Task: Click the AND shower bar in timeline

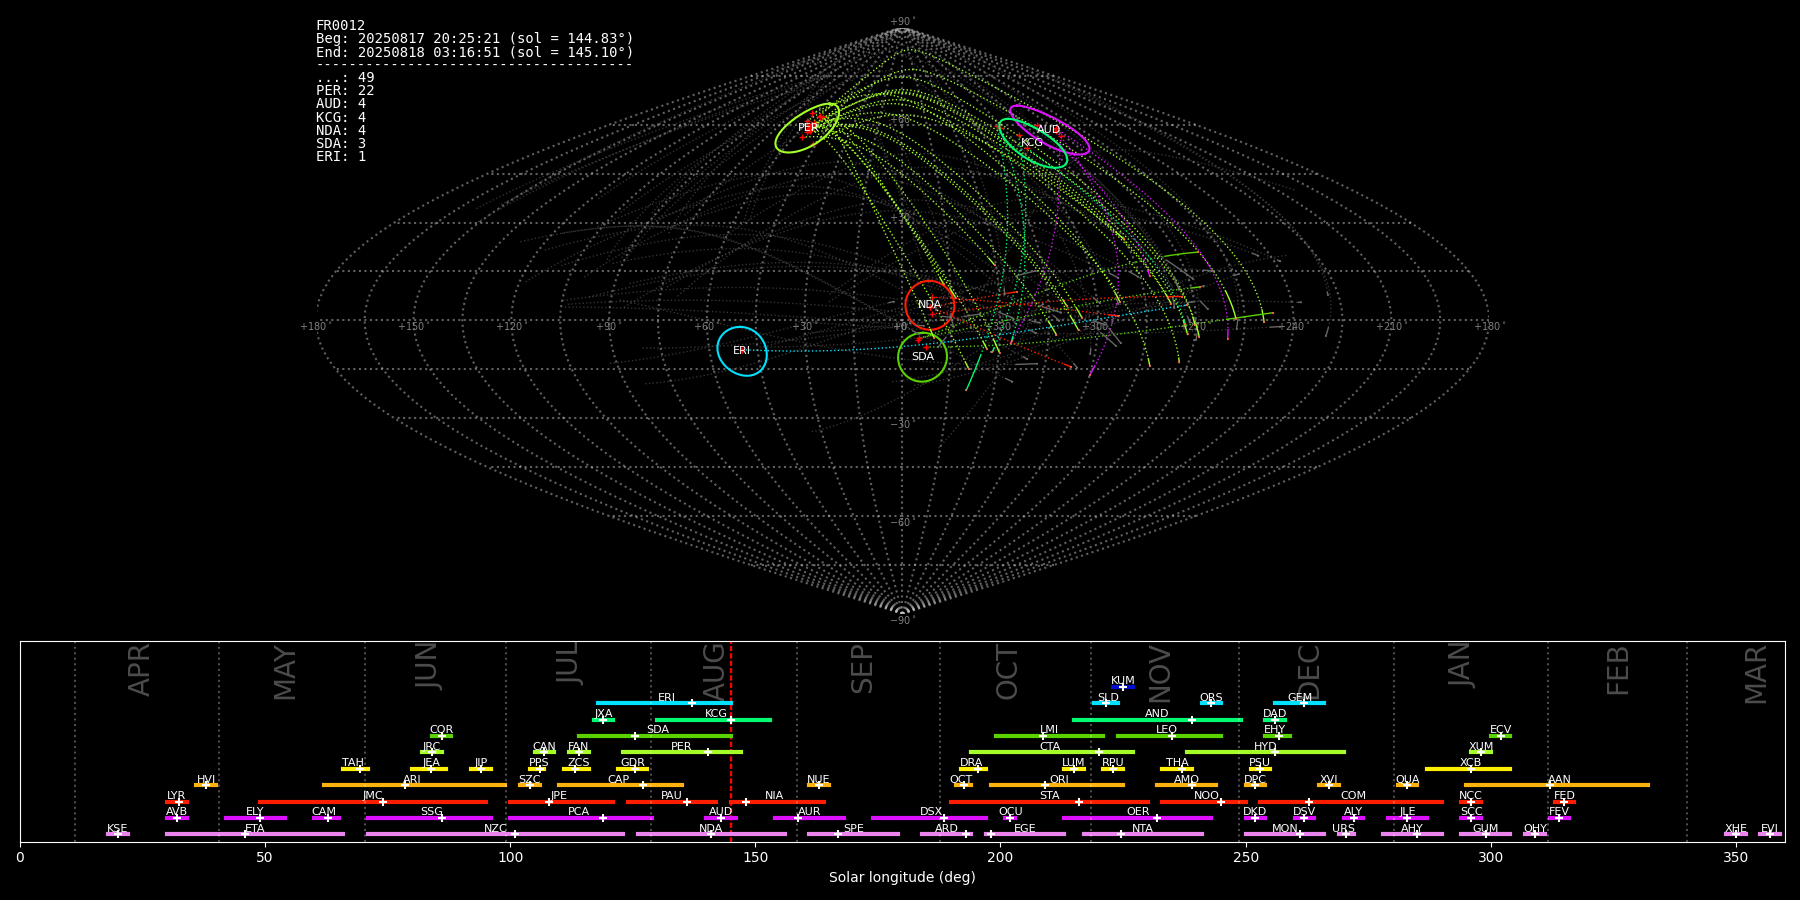Action: 1157,720
